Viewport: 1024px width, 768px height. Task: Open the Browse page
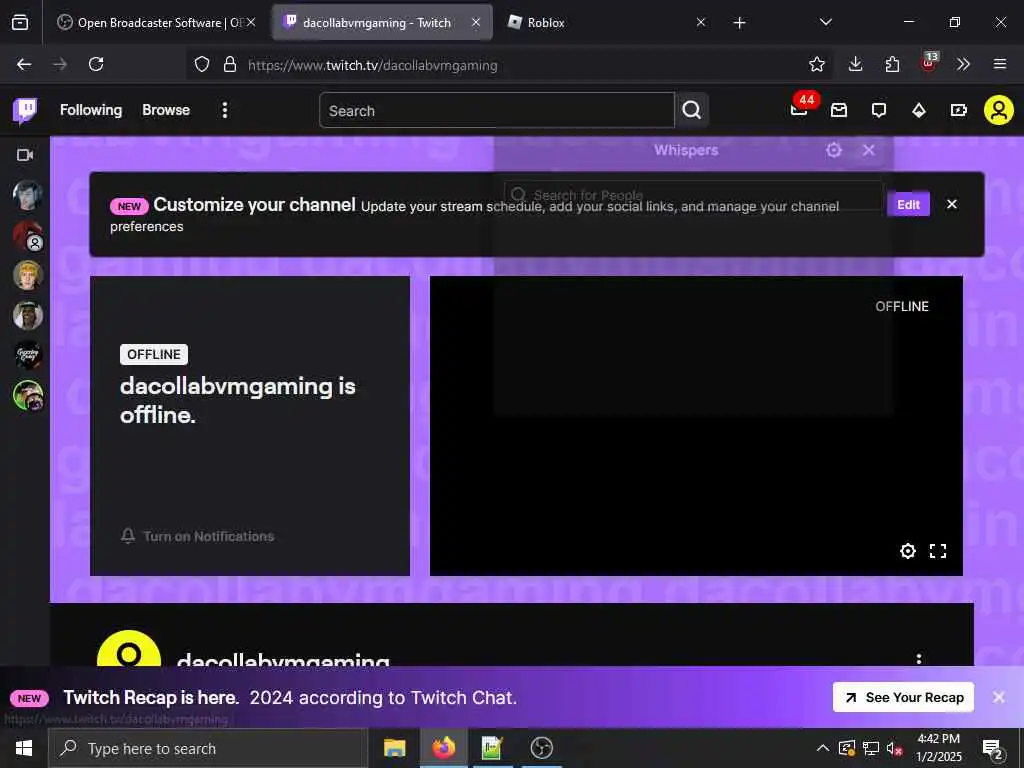point(166,110)
